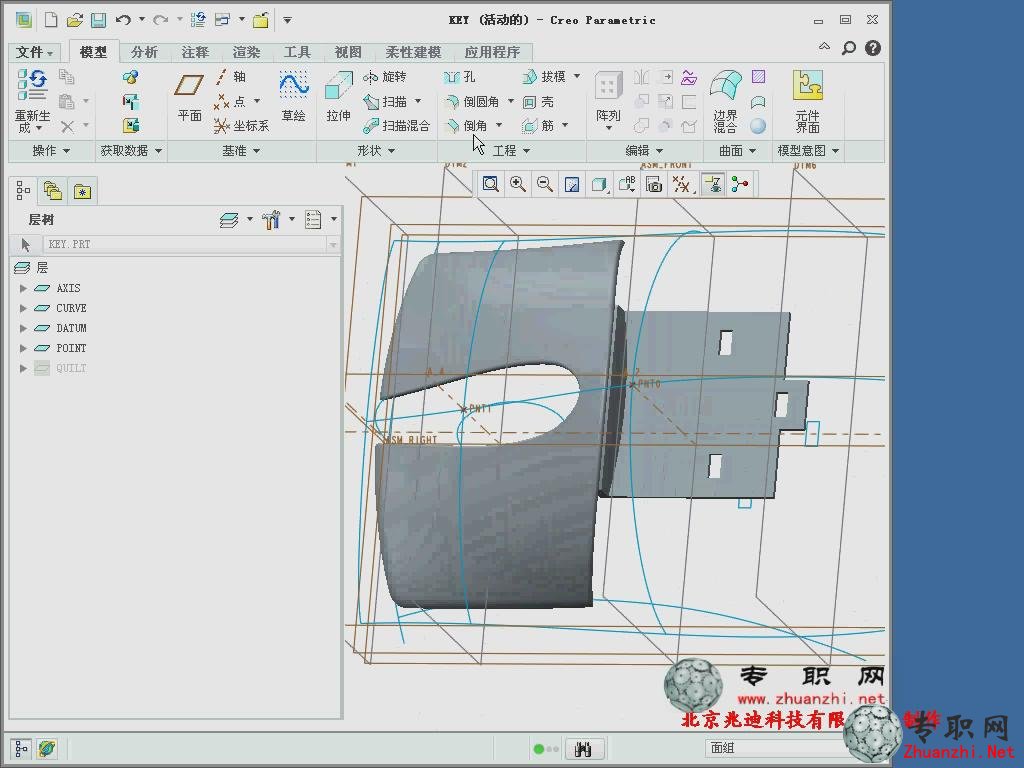Create a Coordinate System (坐标系)
The height and width of the screenshot is (768, 1024).
coord(241,126)
